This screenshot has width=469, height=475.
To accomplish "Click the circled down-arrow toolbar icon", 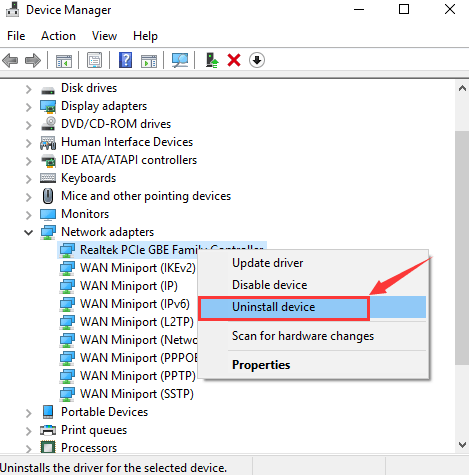I will (257, 60).
